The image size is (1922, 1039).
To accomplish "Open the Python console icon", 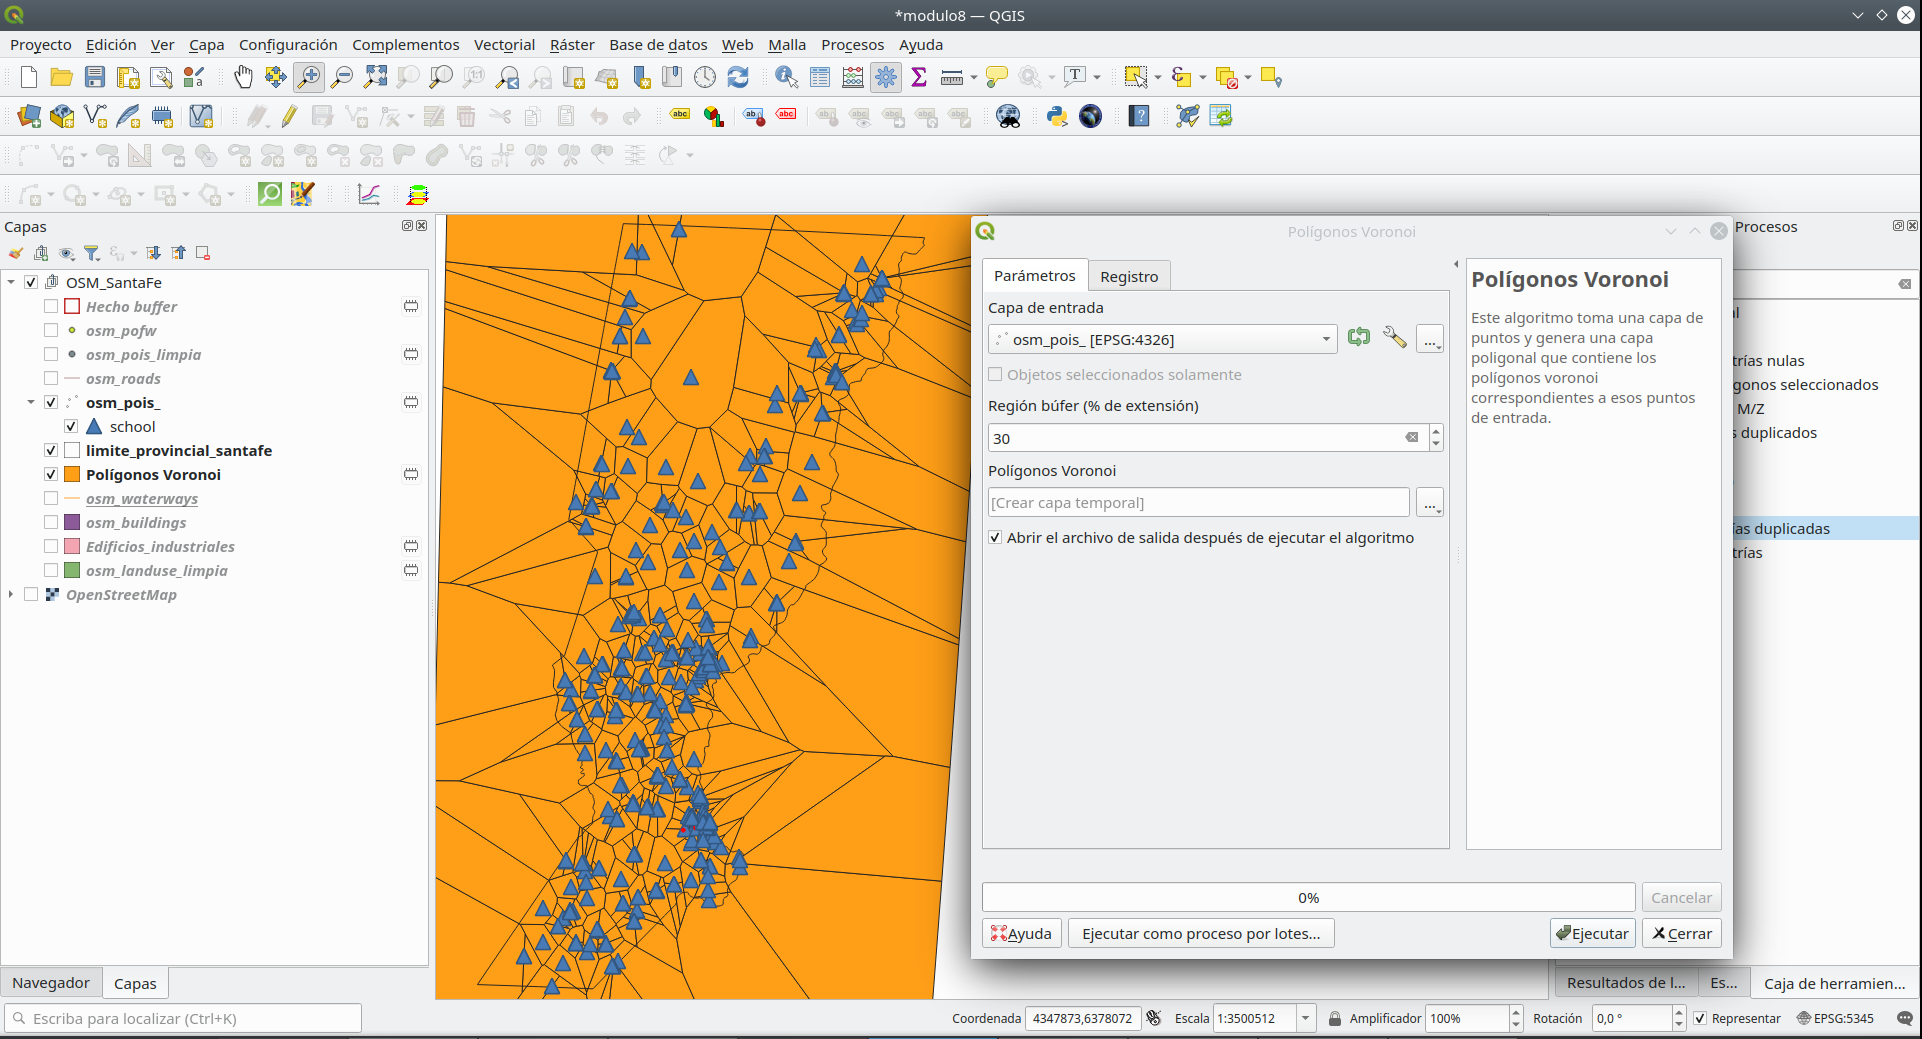I will click(1057, 116).
